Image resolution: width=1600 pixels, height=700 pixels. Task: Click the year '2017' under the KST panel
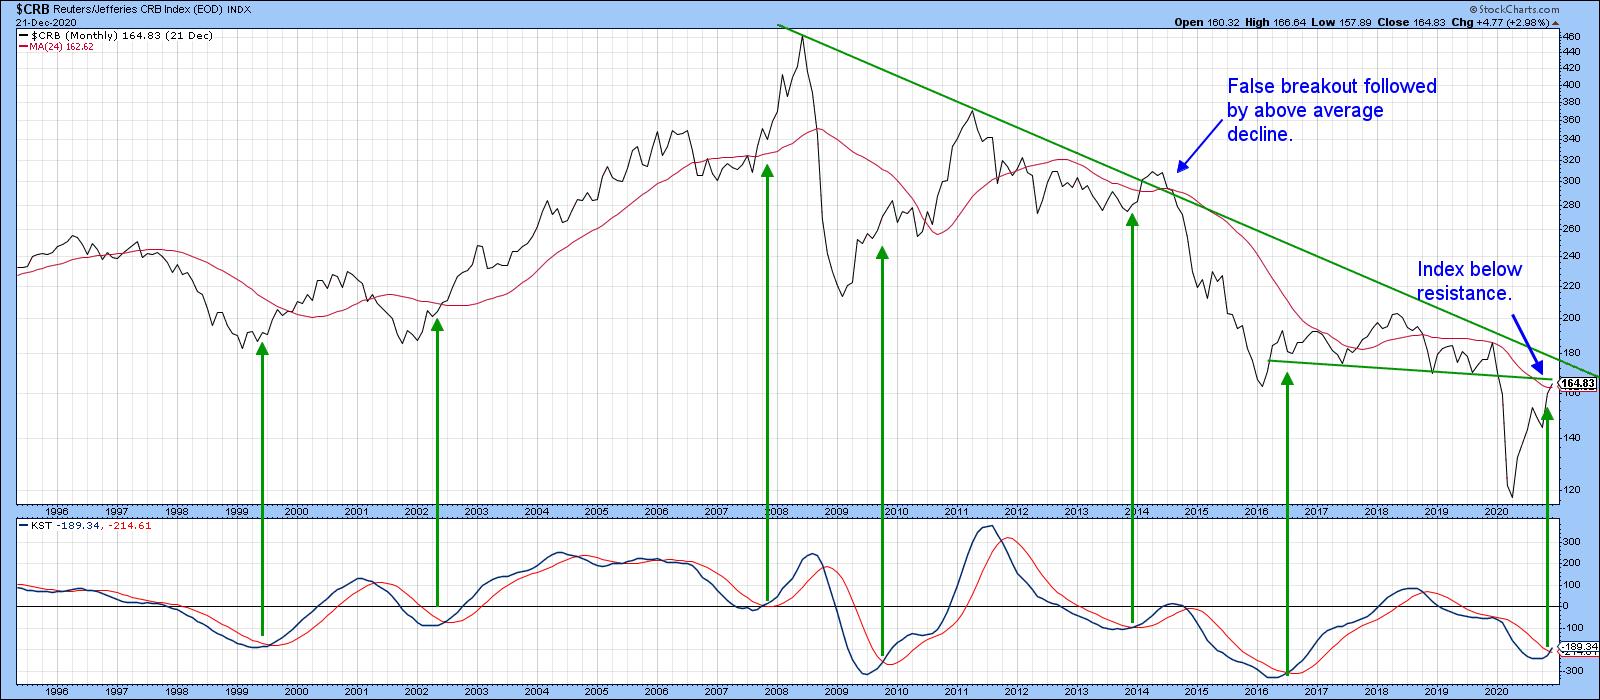1317,691
